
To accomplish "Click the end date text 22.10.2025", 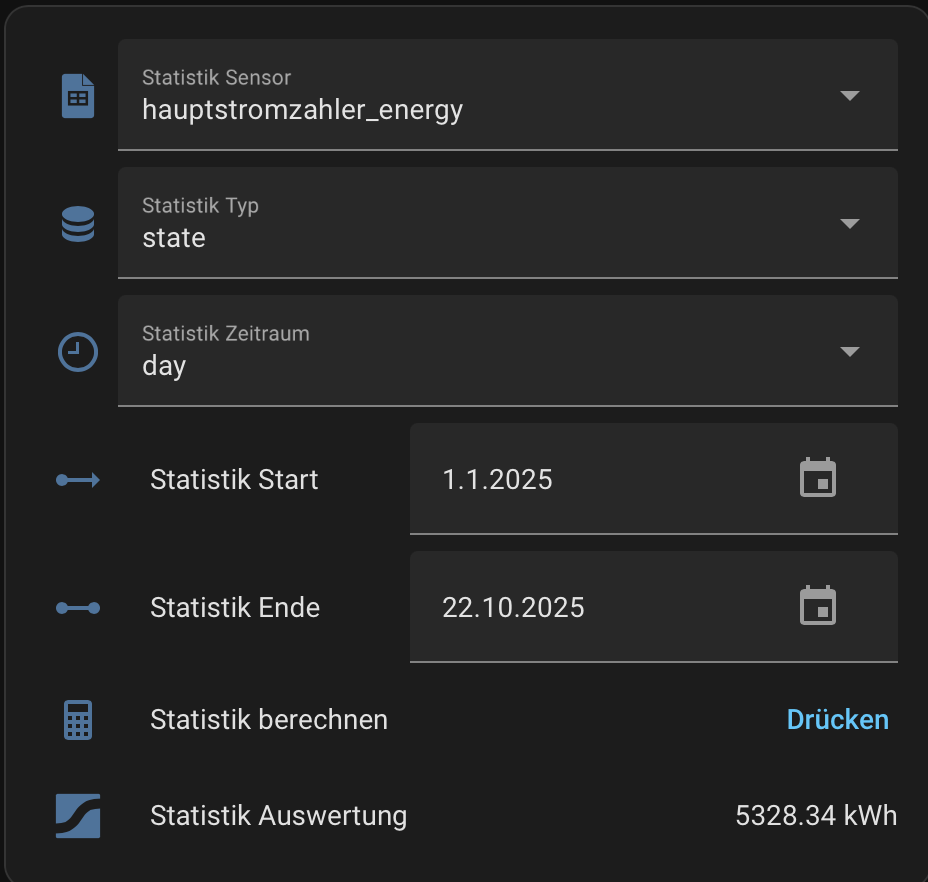I will 513,608.
